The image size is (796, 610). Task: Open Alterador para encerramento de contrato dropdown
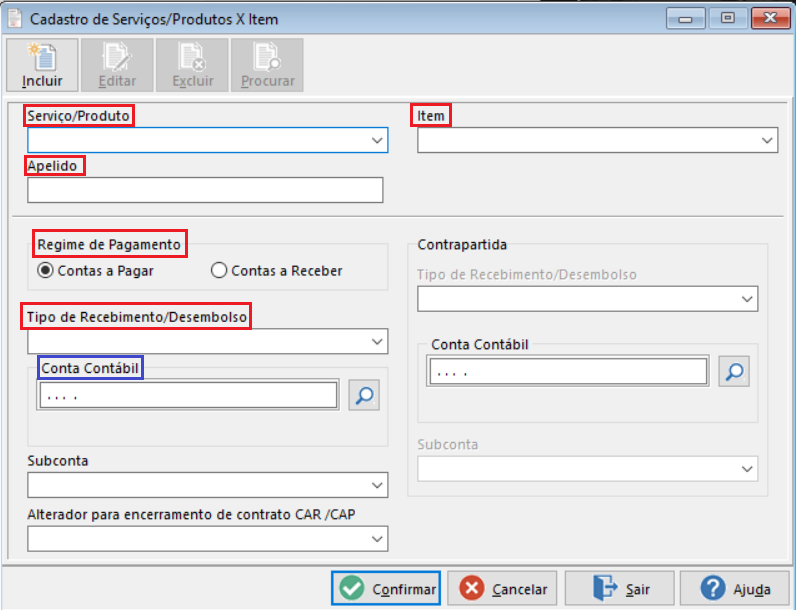tap(208, 538)
